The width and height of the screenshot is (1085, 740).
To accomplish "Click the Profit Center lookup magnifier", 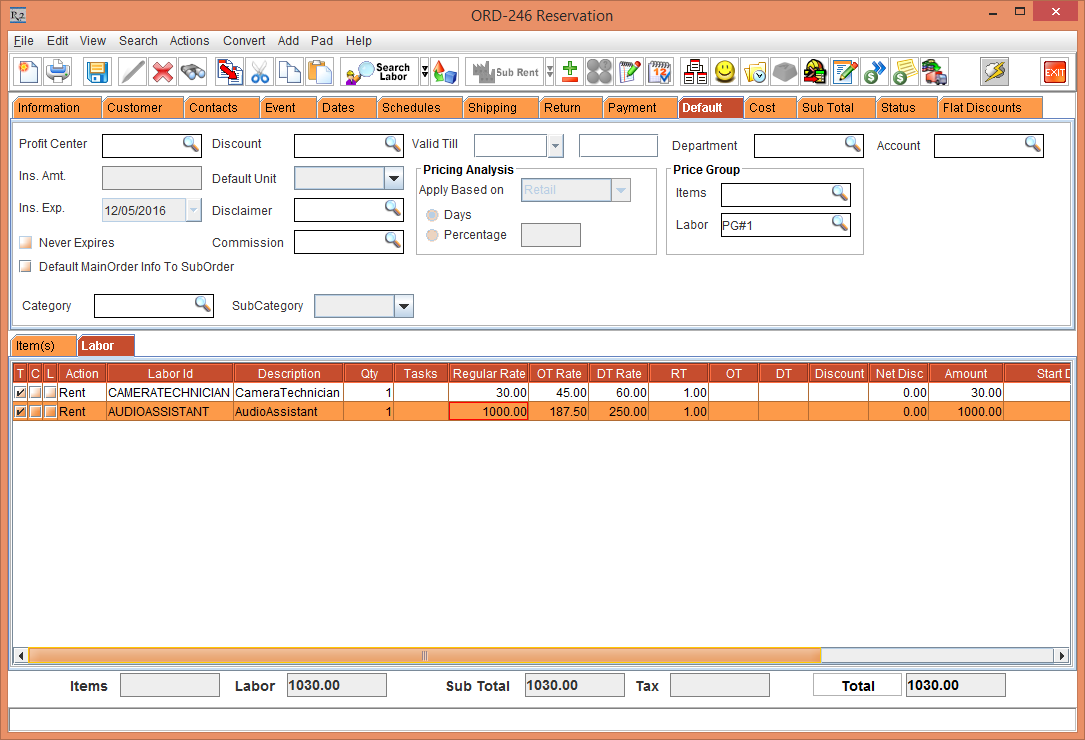I will pos(190,145).
